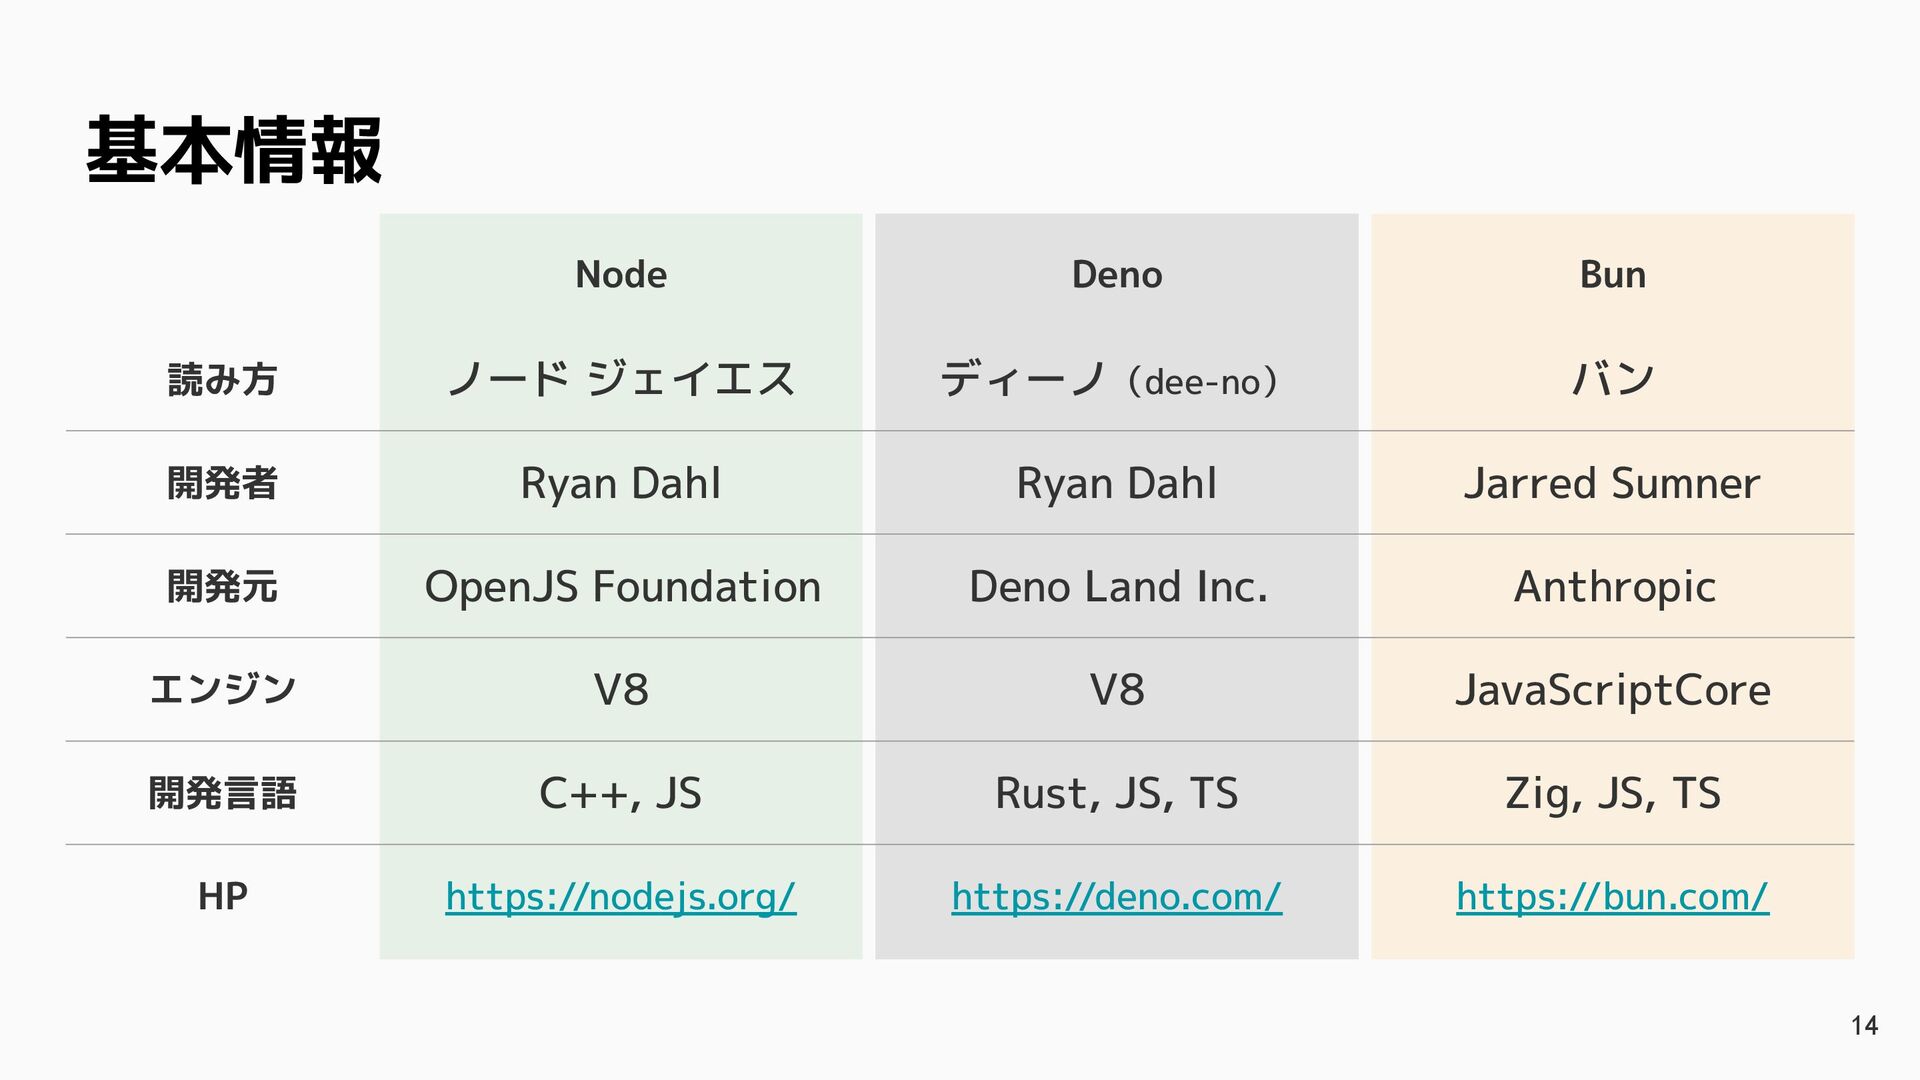The width and height of the screenshot is (1920, 1080).
Task: Open the nodejs.org homepage link
Action: tap(620, 896)
